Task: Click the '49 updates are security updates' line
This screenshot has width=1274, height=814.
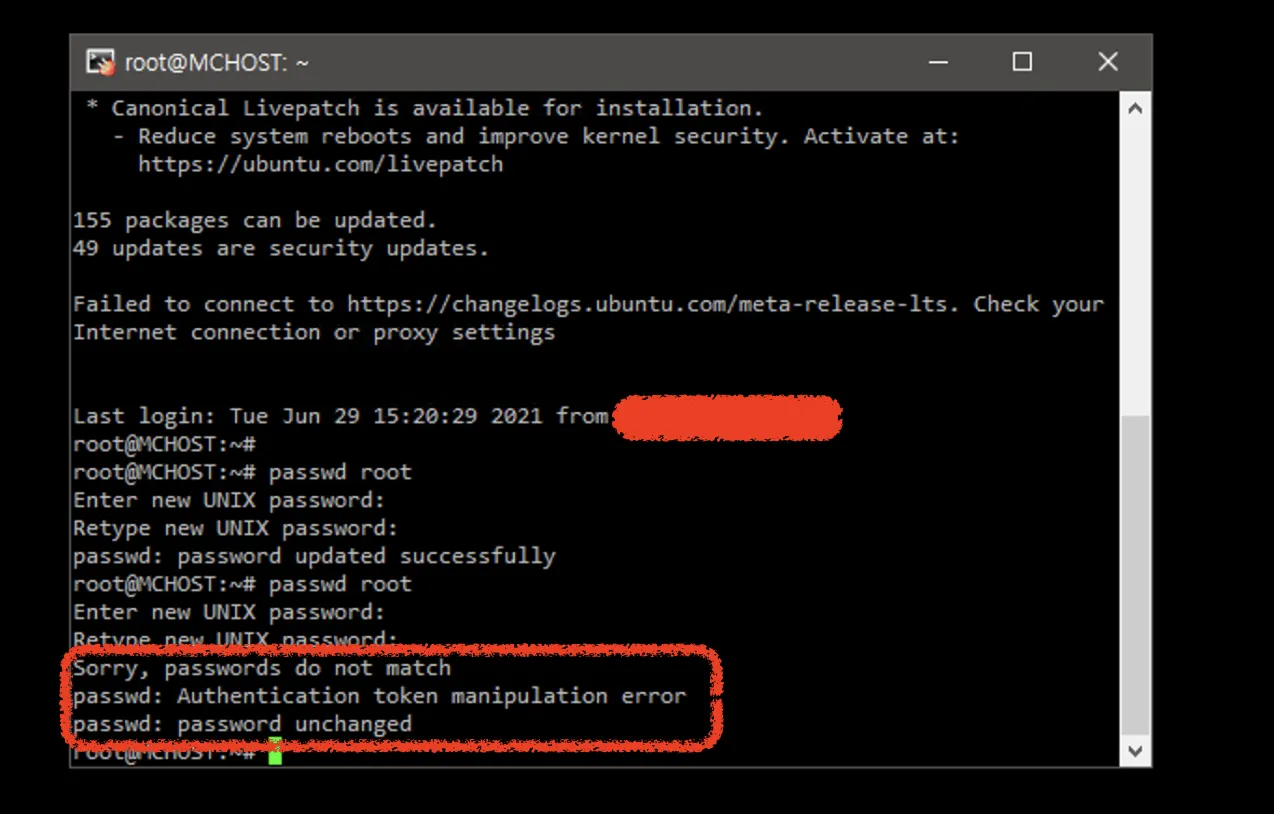Action: (x=281, y=248)
